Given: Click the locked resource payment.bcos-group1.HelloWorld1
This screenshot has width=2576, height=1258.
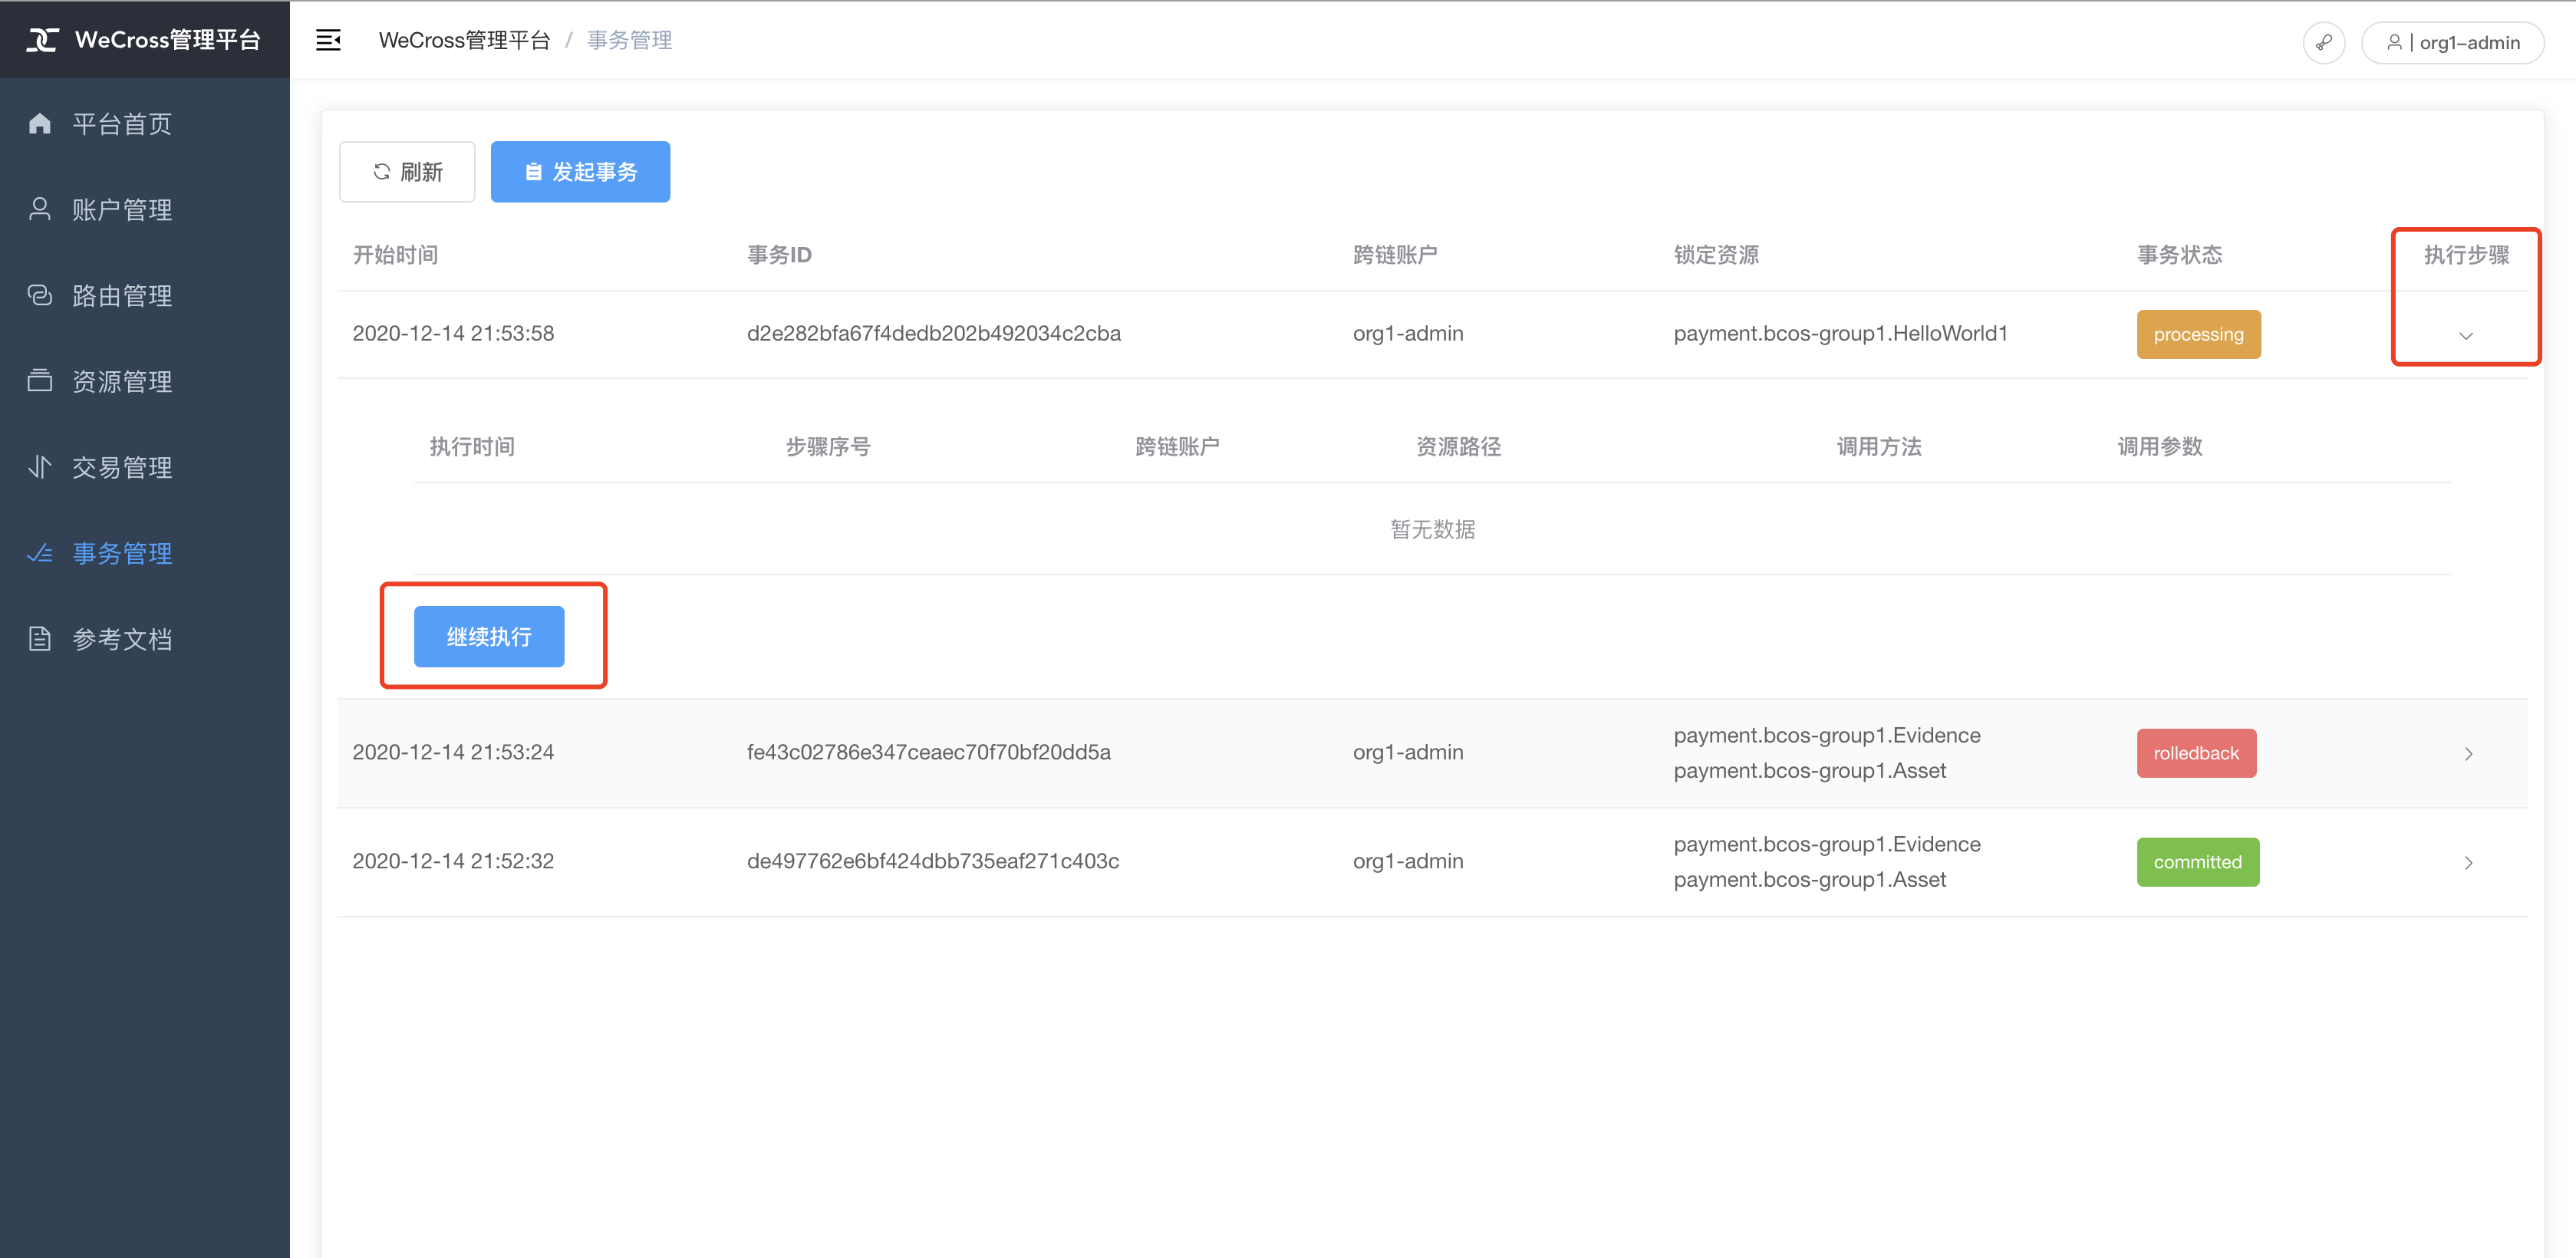Looking at the screenshot, I should coord(1840,333).
